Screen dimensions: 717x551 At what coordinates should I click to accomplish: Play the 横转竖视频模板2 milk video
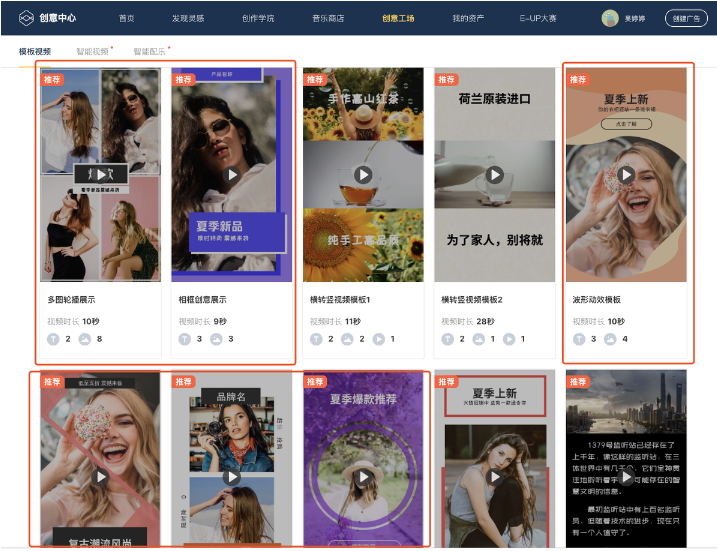coord(495,175)
